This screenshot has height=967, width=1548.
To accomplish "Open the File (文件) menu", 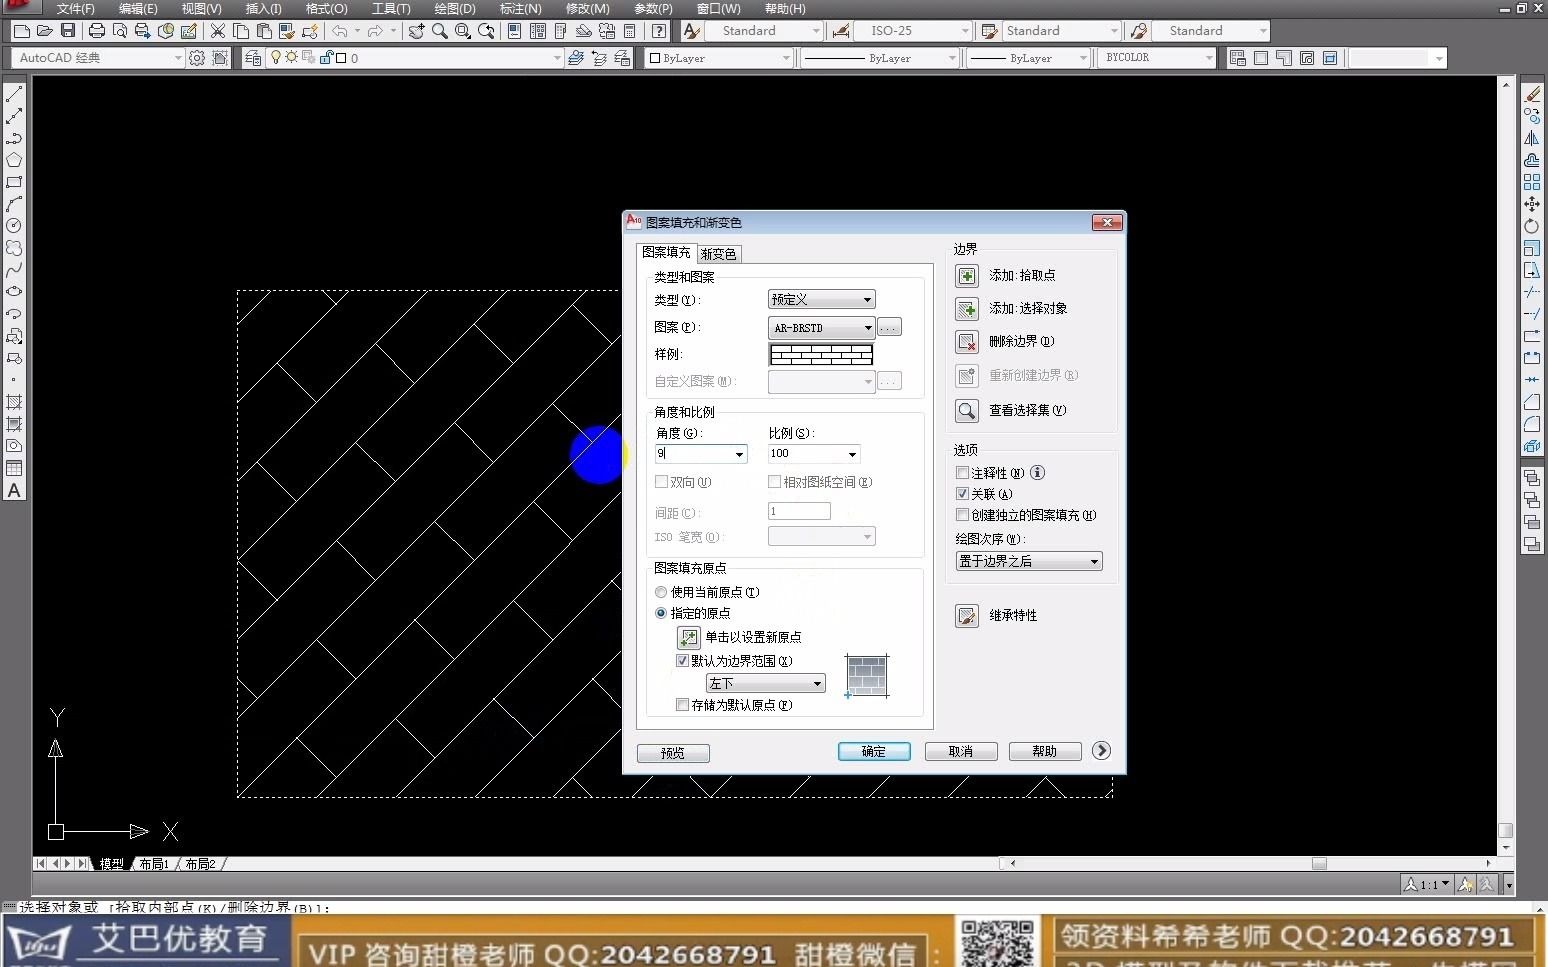I will click(x=76, y=8).
